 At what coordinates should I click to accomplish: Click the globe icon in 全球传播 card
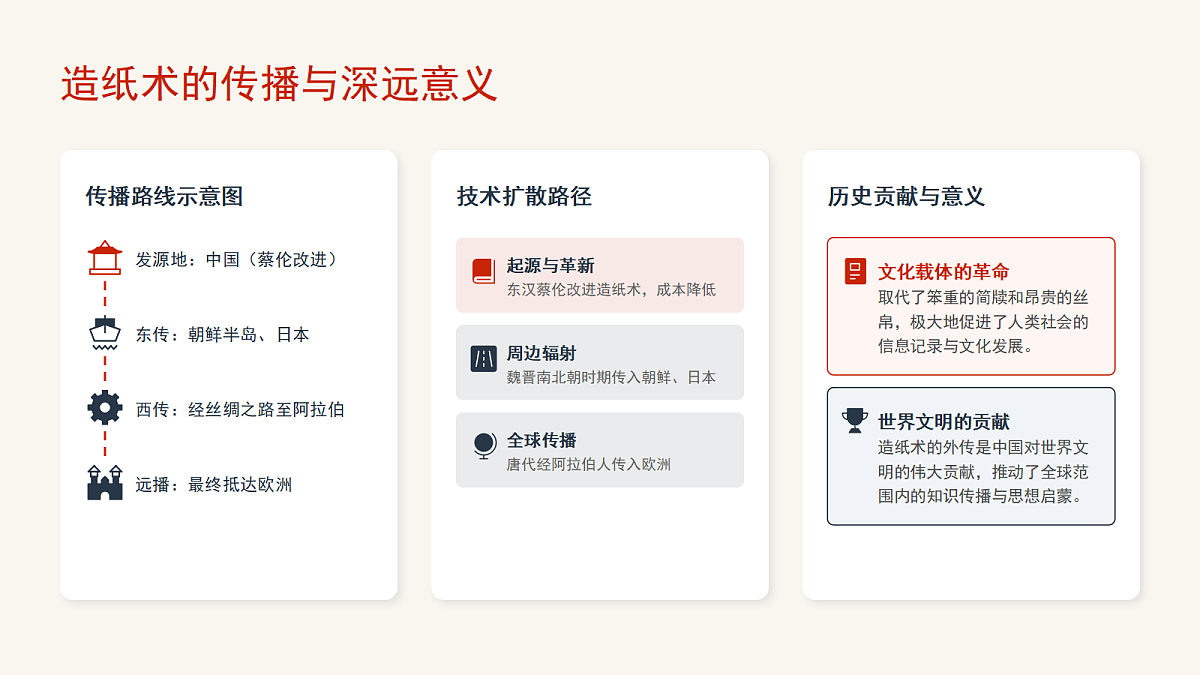coord(484,446)
